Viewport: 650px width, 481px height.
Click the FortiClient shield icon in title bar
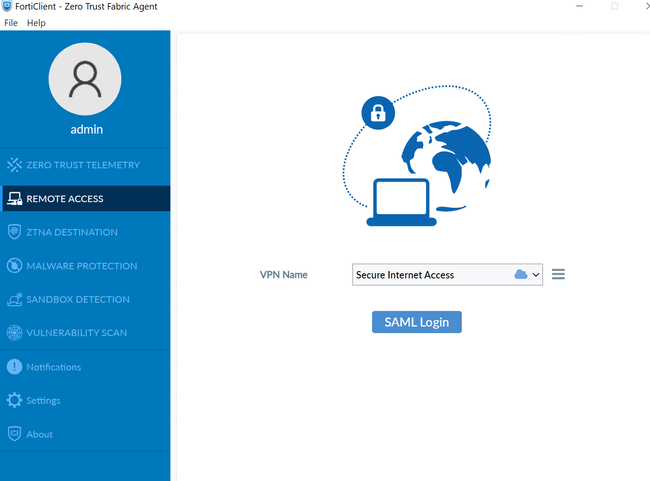(x=7, y=6)
